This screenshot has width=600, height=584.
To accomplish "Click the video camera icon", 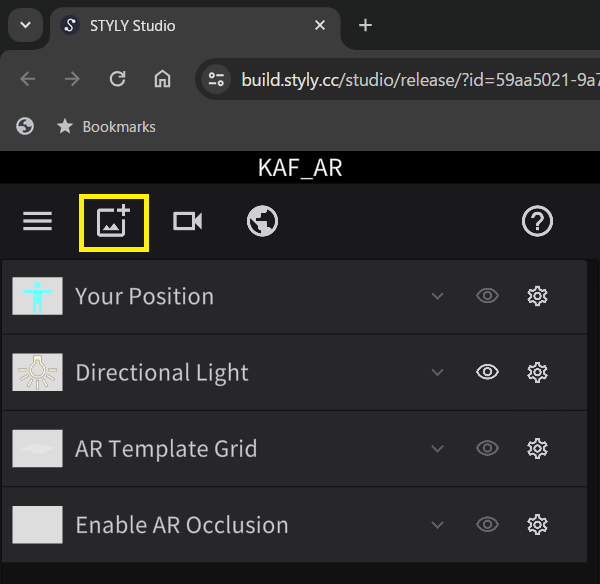I will (x=187, y=221).
